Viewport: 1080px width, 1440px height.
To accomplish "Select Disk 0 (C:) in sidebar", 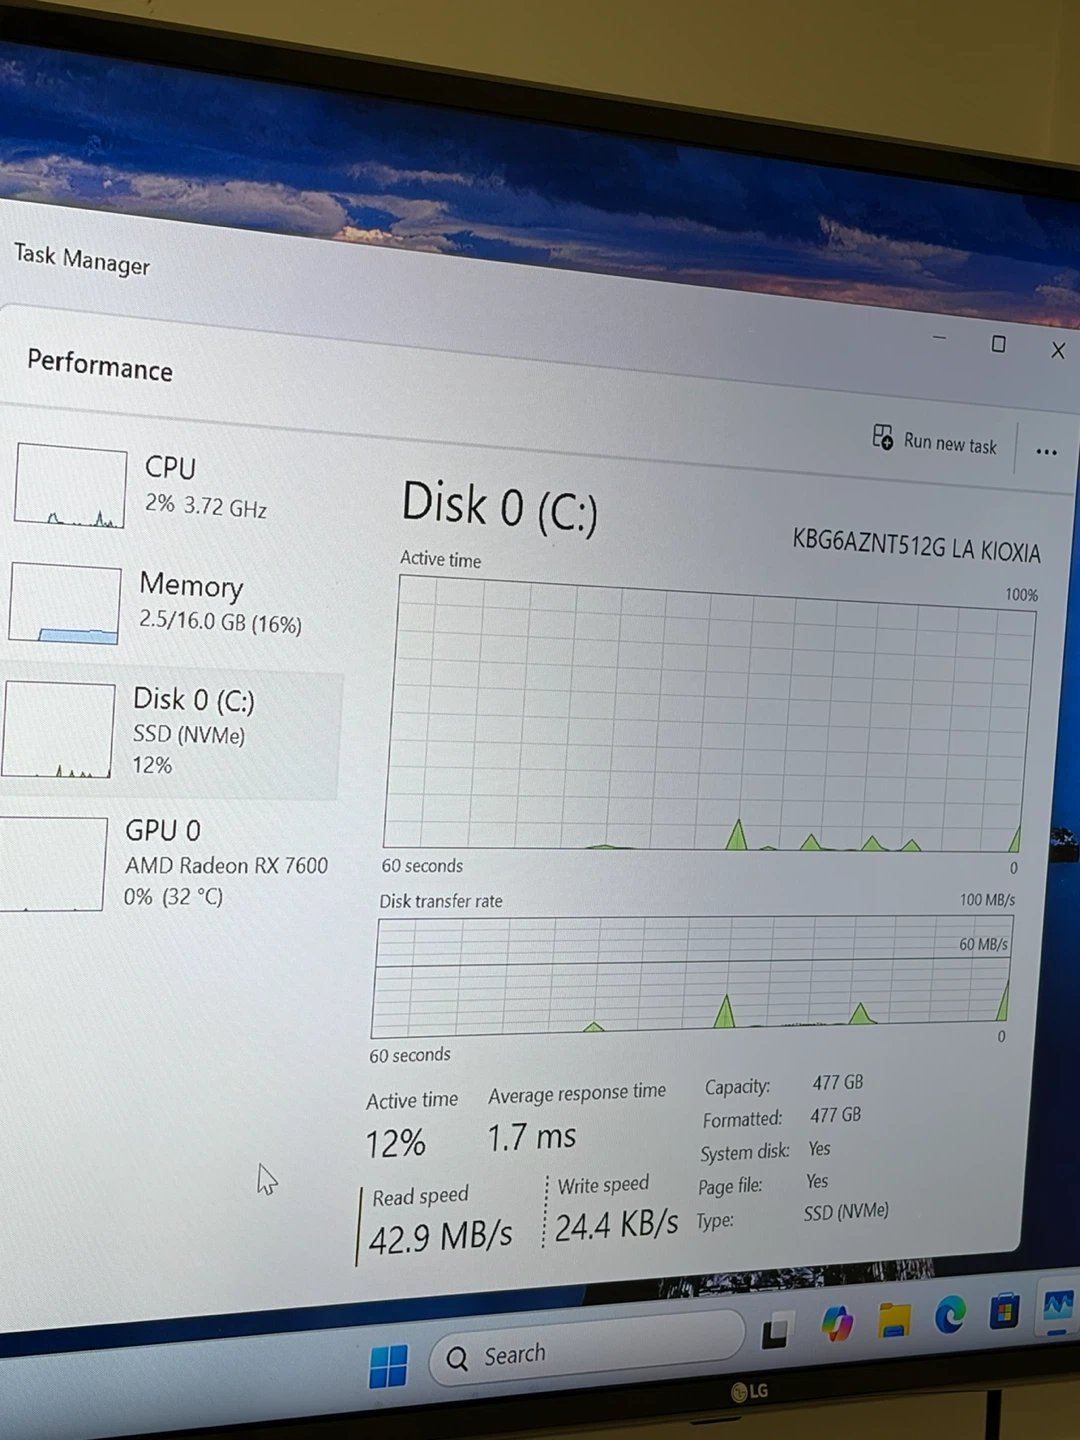I will 170,731.
